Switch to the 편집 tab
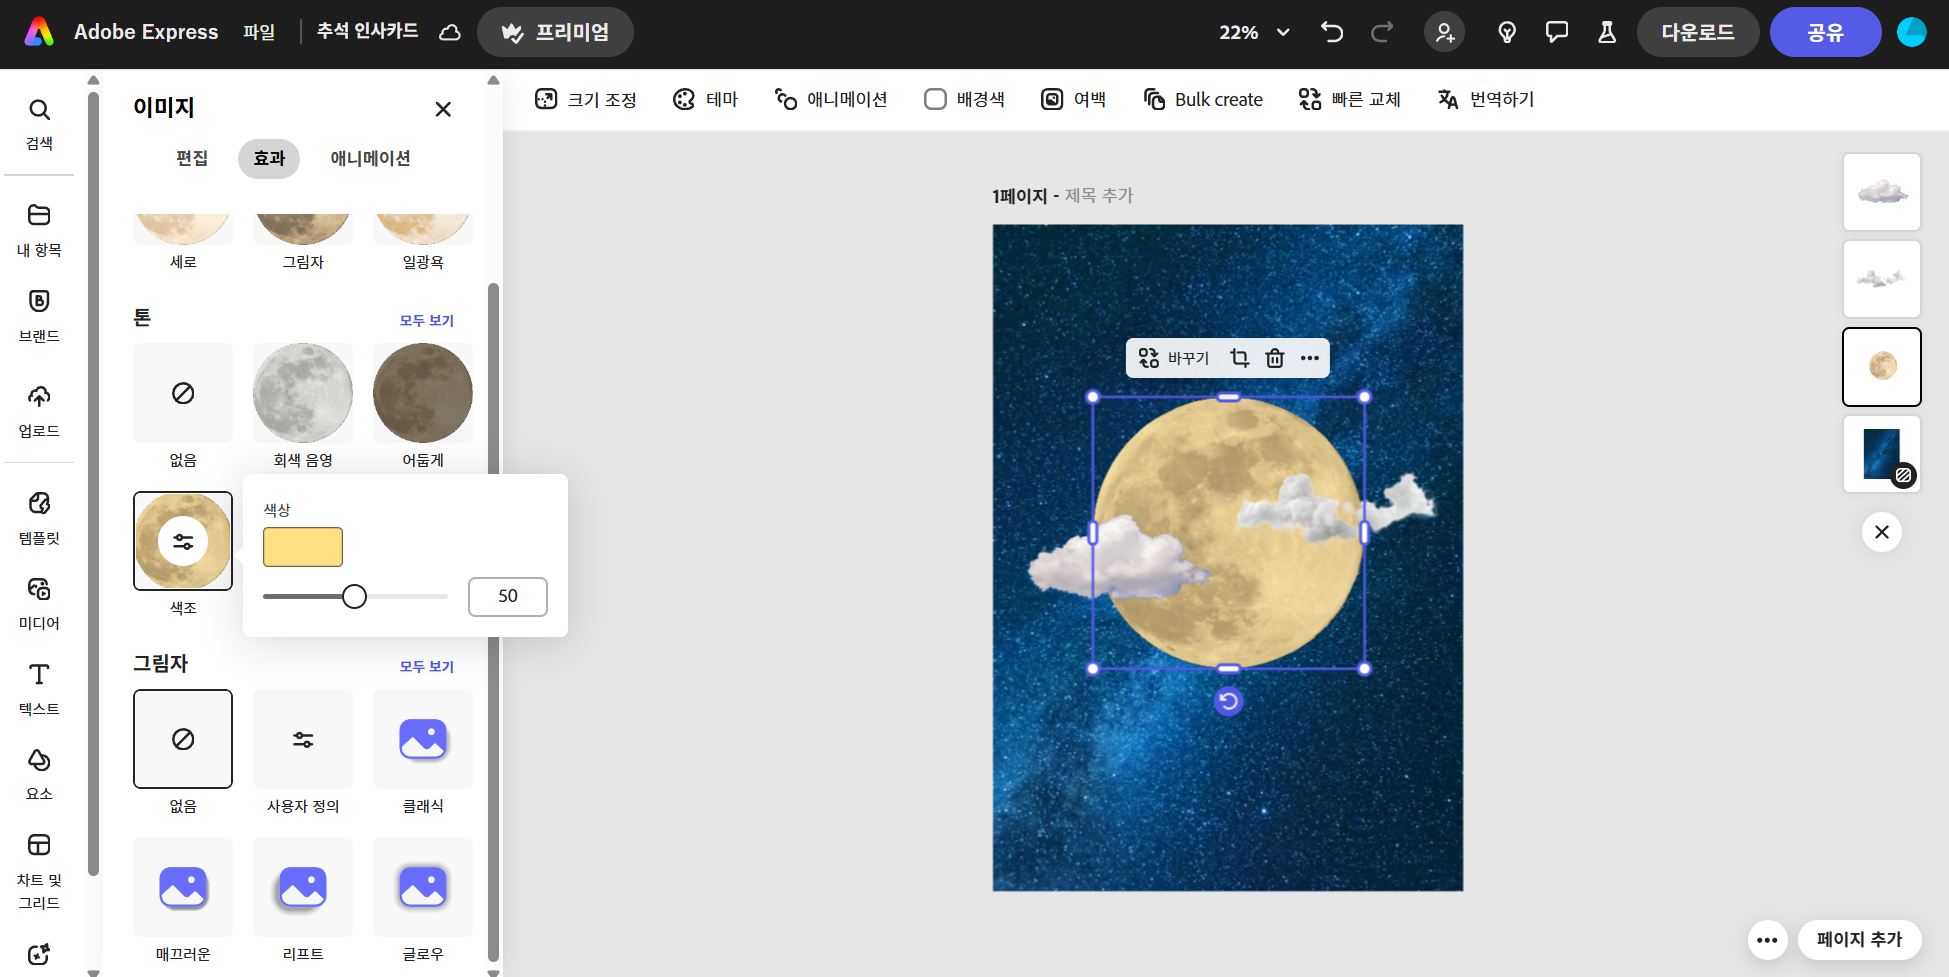Image resolution: width=1949 pixels, height=977 pixels. 192,159
